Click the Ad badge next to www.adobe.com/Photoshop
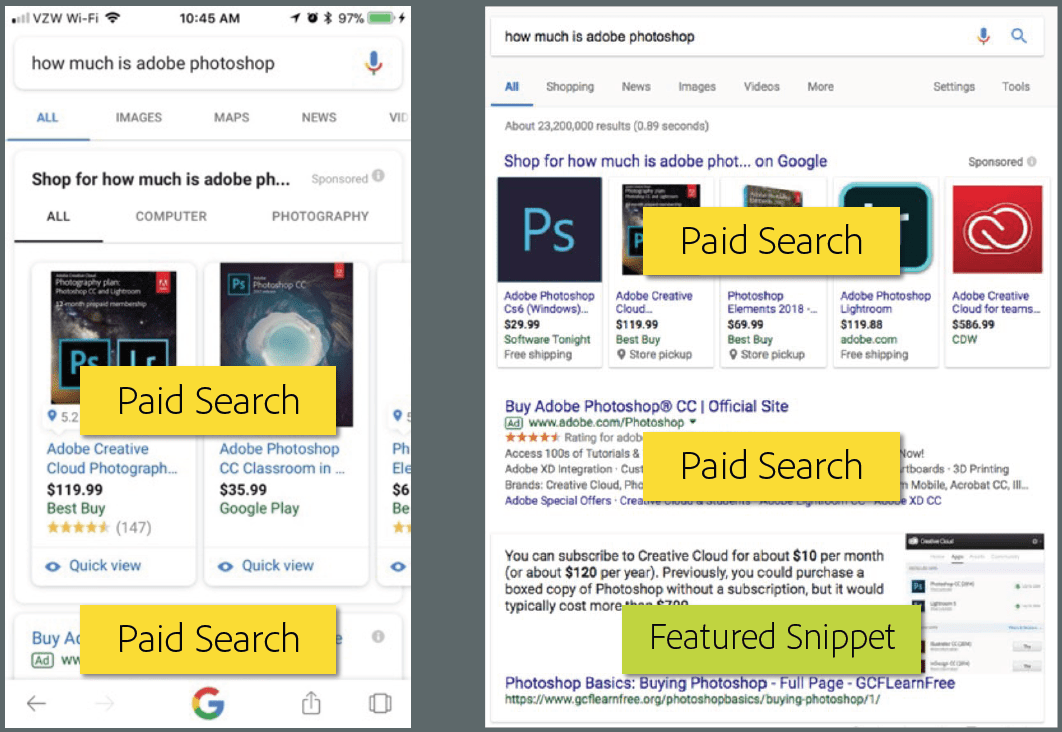Image resolution: width=1062 pixels, height=732 pixels. (514, 423)
